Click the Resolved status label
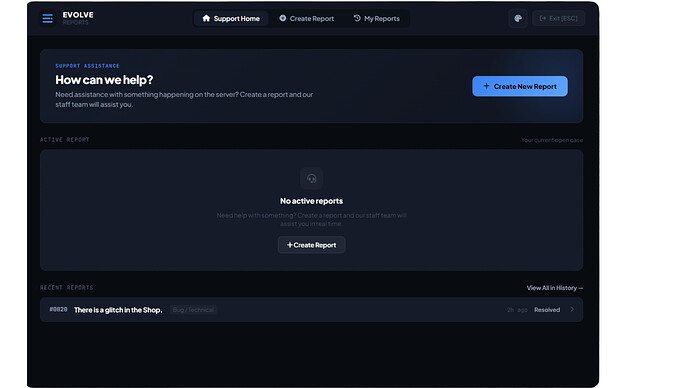690x388 pixels. [547, 310]
